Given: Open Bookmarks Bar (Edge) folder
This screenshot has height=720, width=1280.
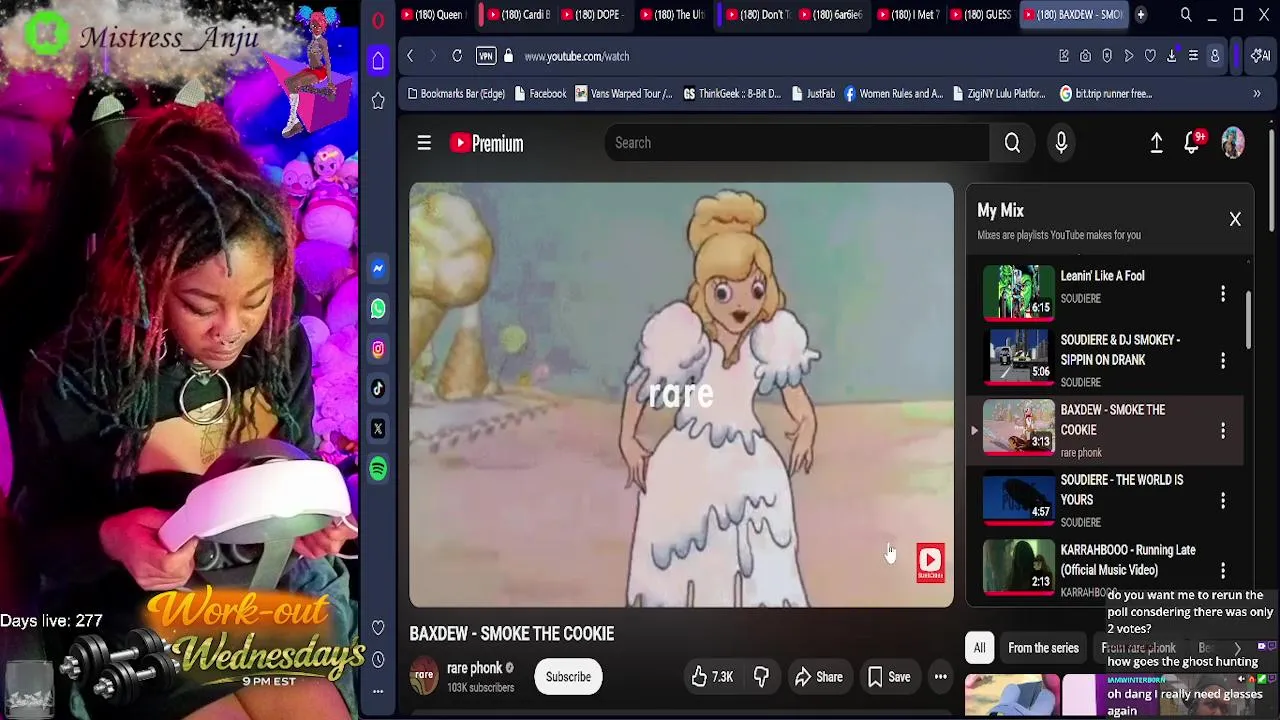Looking at the screenshot, I should point(456,94).
